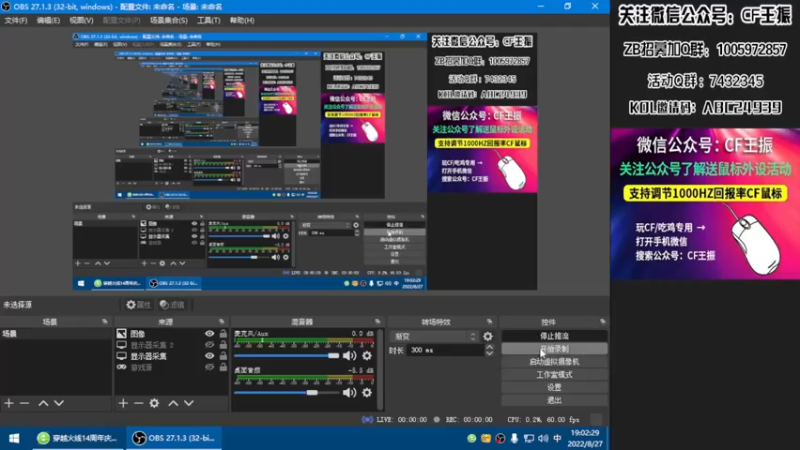Float the 混音器 dock panel
The height and width of the screenshot is (450, 800).
(x=378, y=322)
